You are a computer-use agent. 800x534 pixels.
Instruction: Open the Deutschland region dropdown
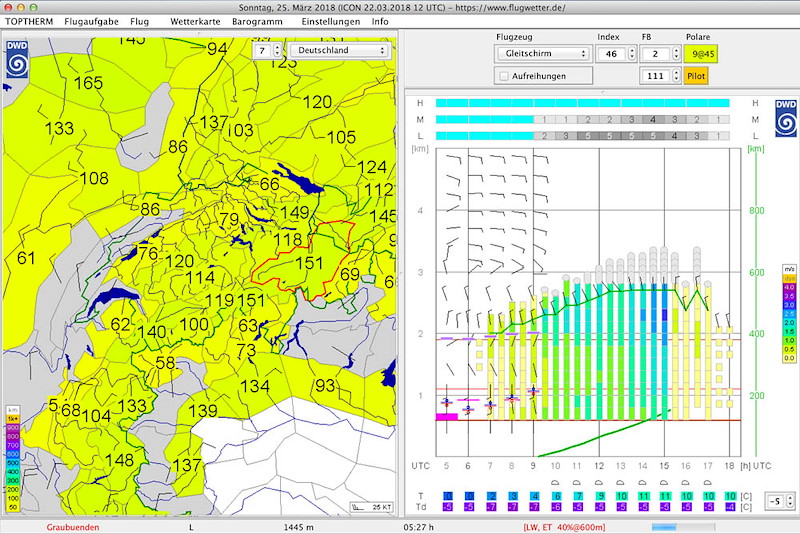(339, 50)
